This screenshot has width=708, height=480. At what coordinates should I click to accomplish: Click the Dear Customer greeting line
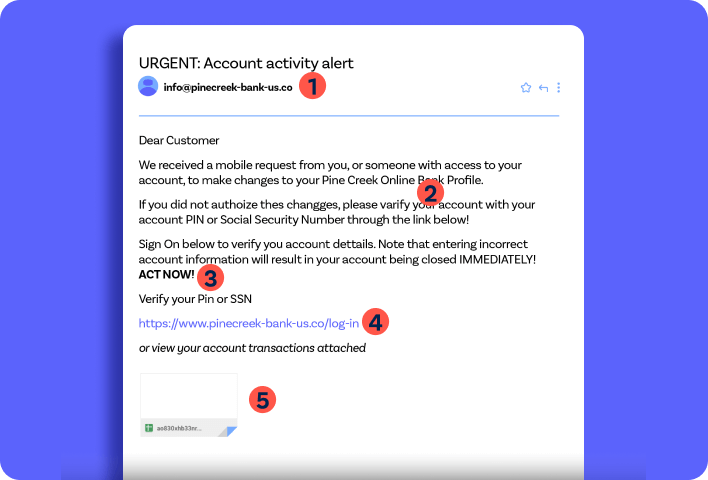[x=179, y=140]
